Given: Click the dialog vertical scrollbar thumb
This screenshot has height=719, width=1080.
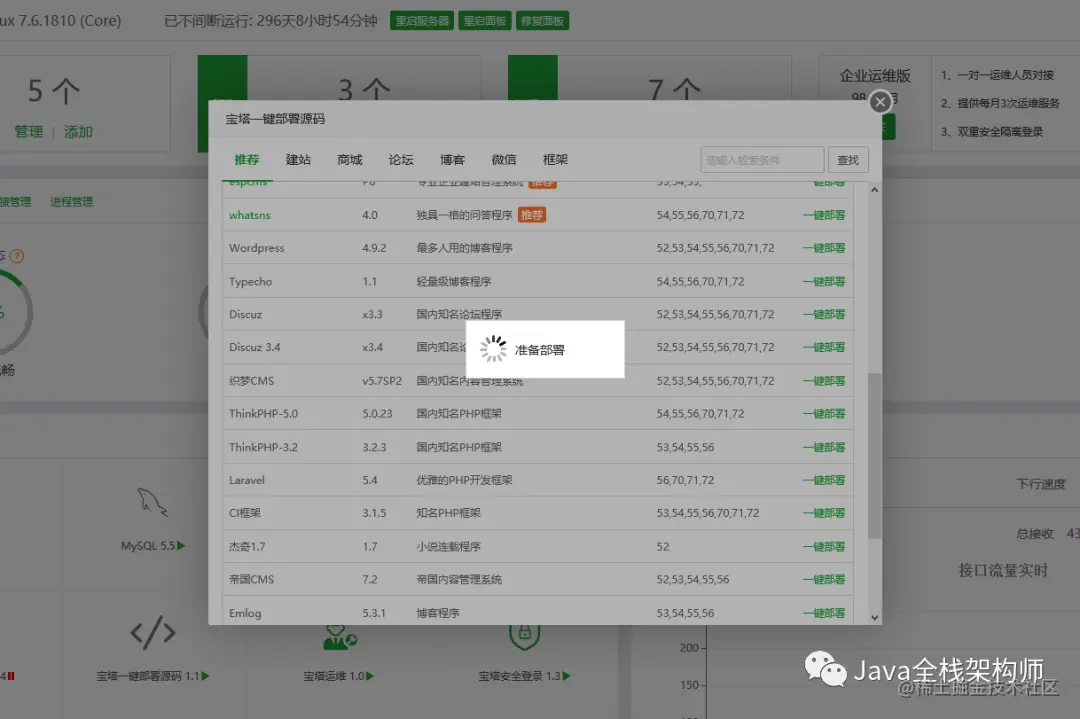Looking at the screenshot, I should click(x=874, y=455).
